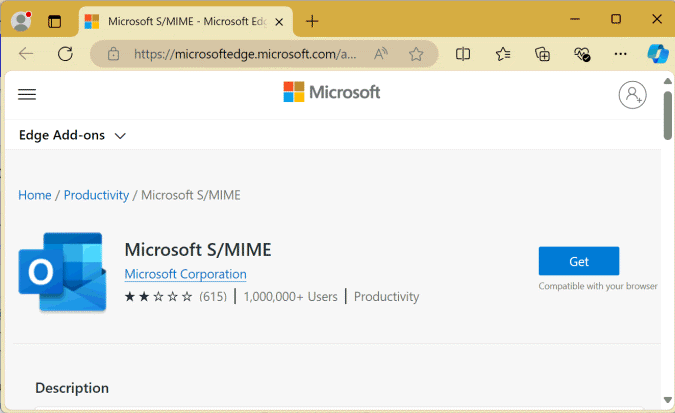
Task: Open the browser profile avatar
Action: 21,21
